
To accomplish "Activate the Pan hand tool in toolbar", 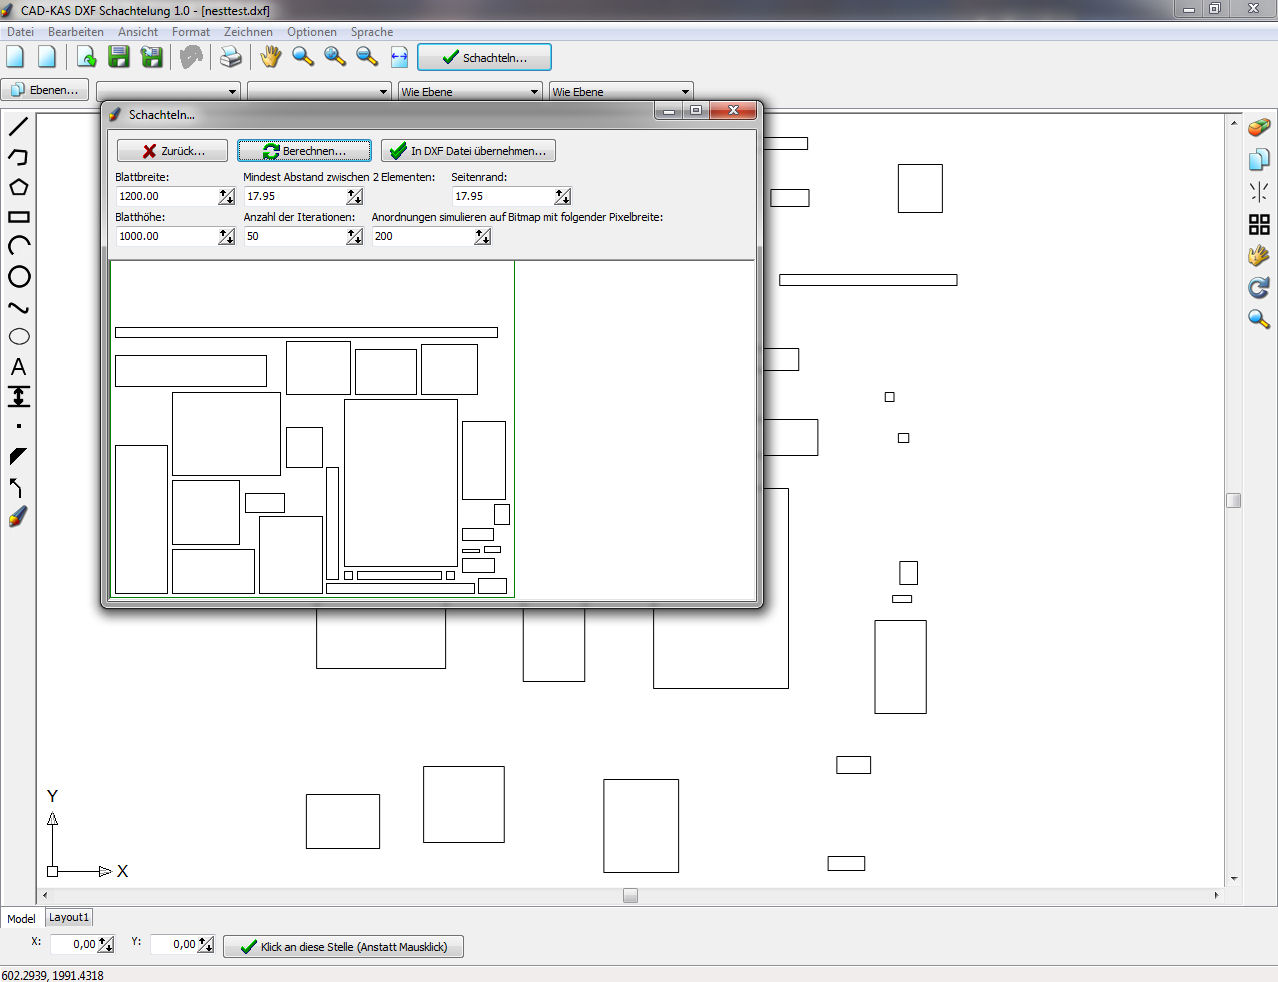I will [x=270, y=57].
